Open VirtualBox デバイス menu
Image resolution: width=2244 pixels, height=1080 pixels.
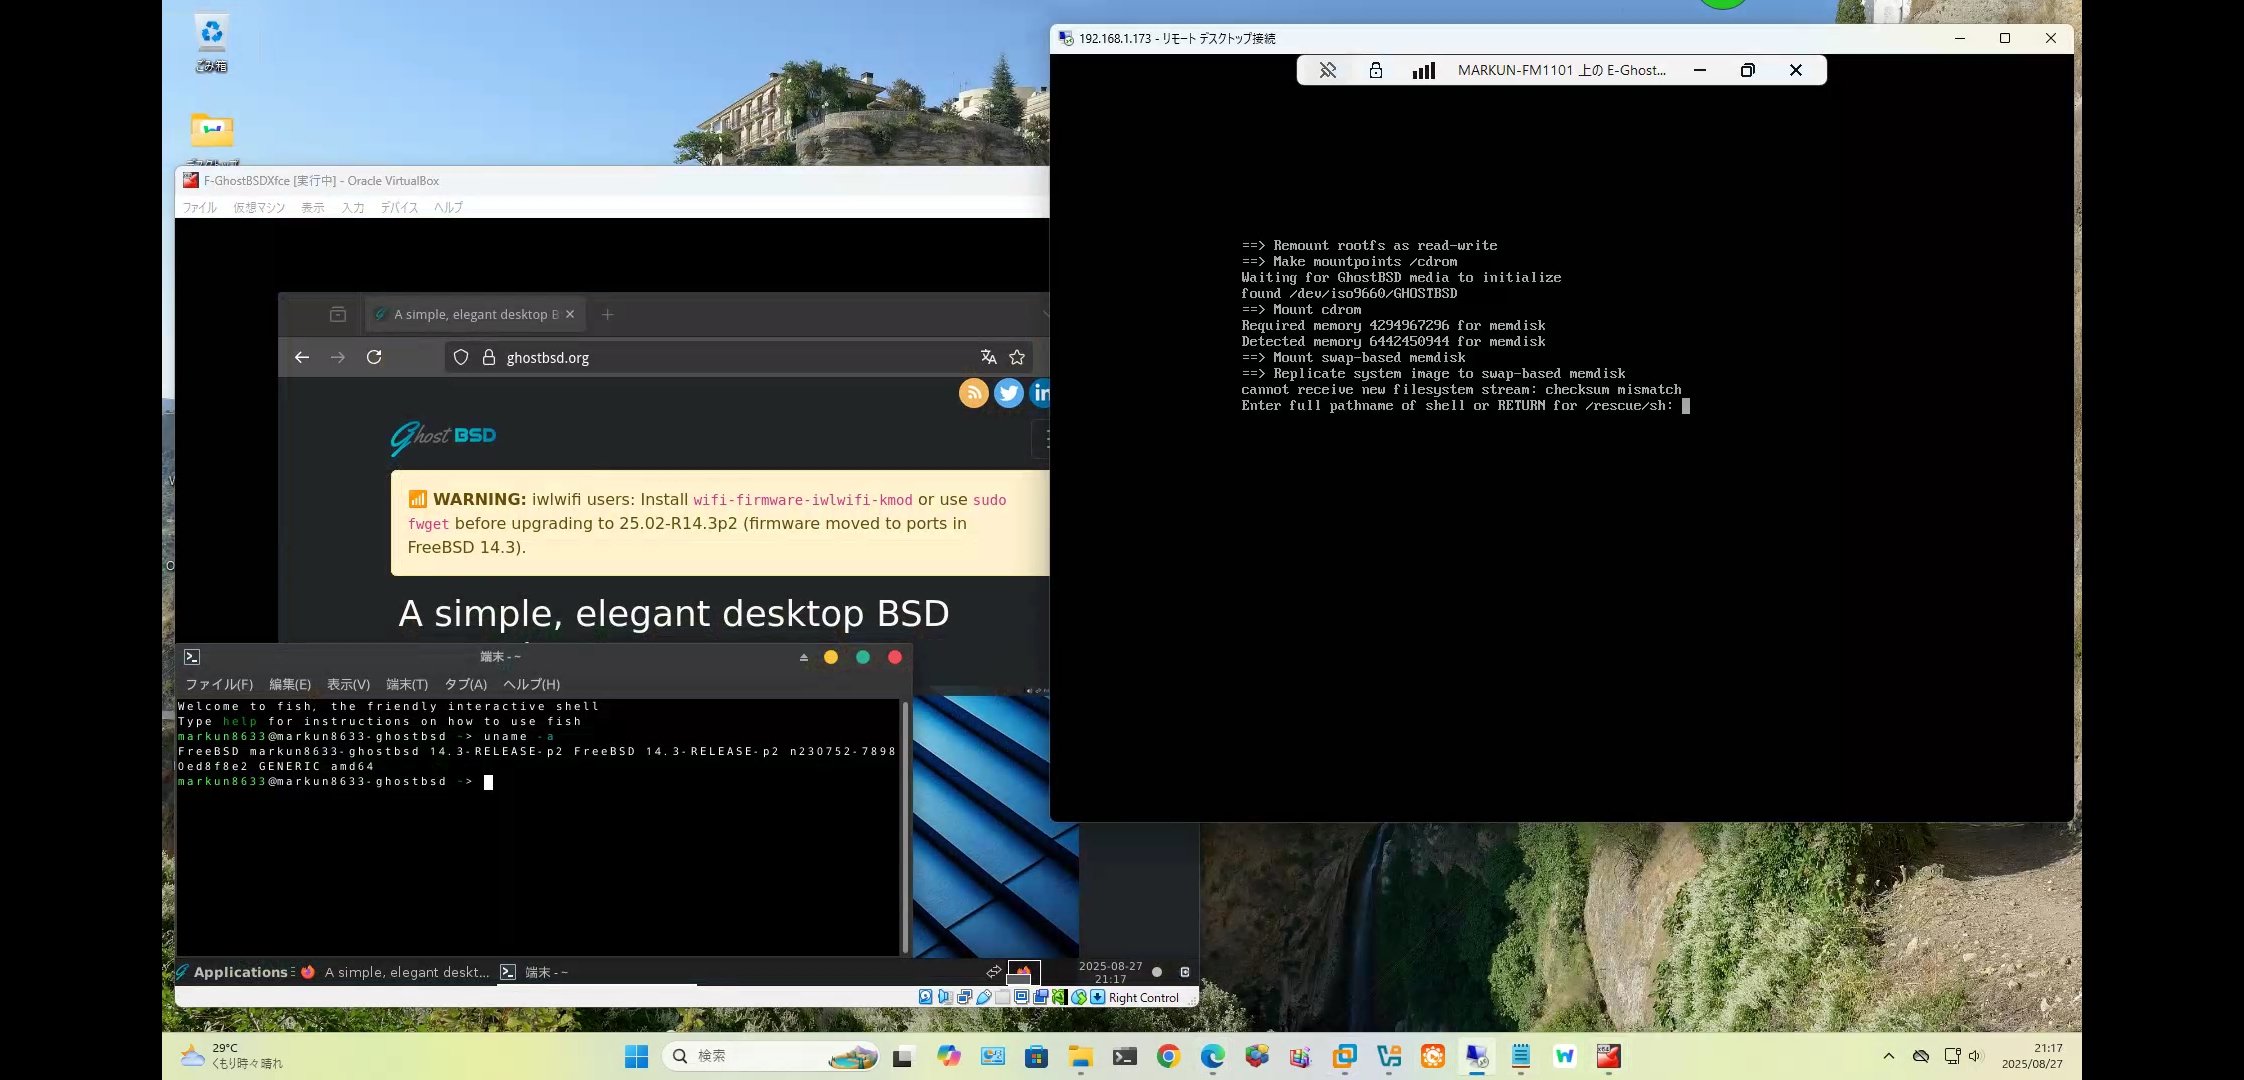click(x=399, y=207)
